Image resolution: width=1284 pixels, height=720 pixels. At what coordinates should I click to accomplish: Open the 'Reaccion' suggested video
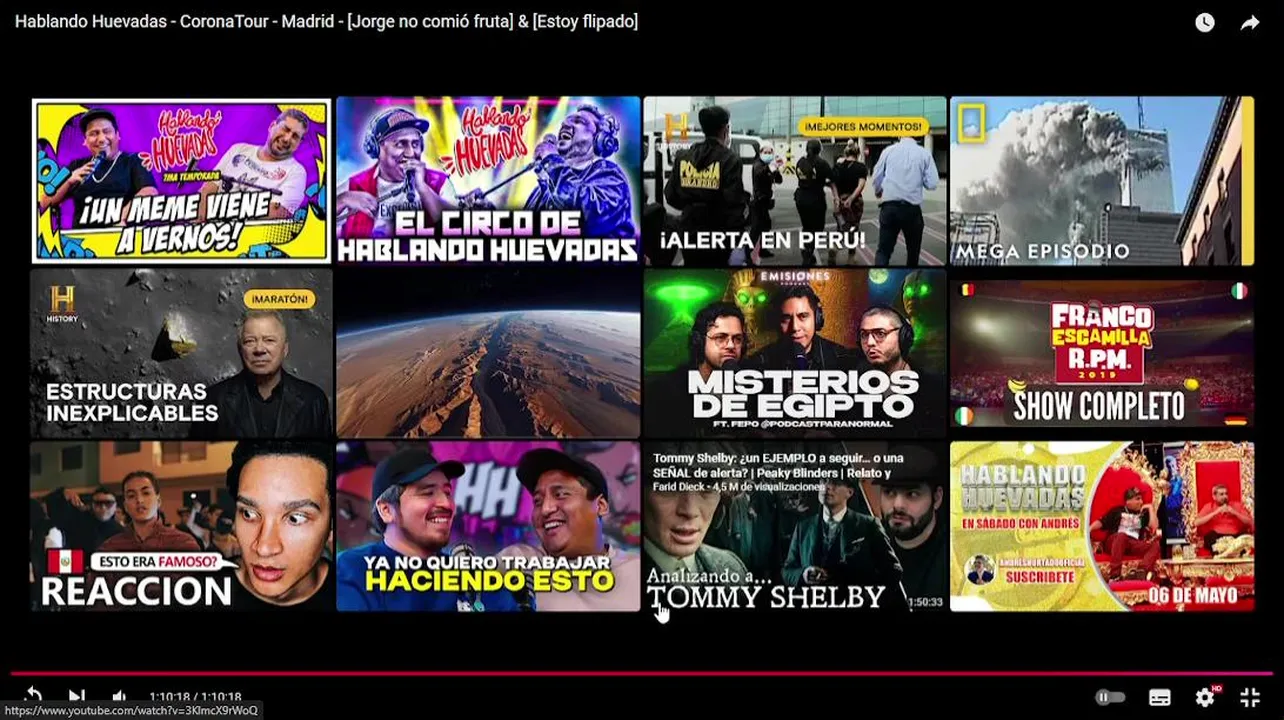181,526
